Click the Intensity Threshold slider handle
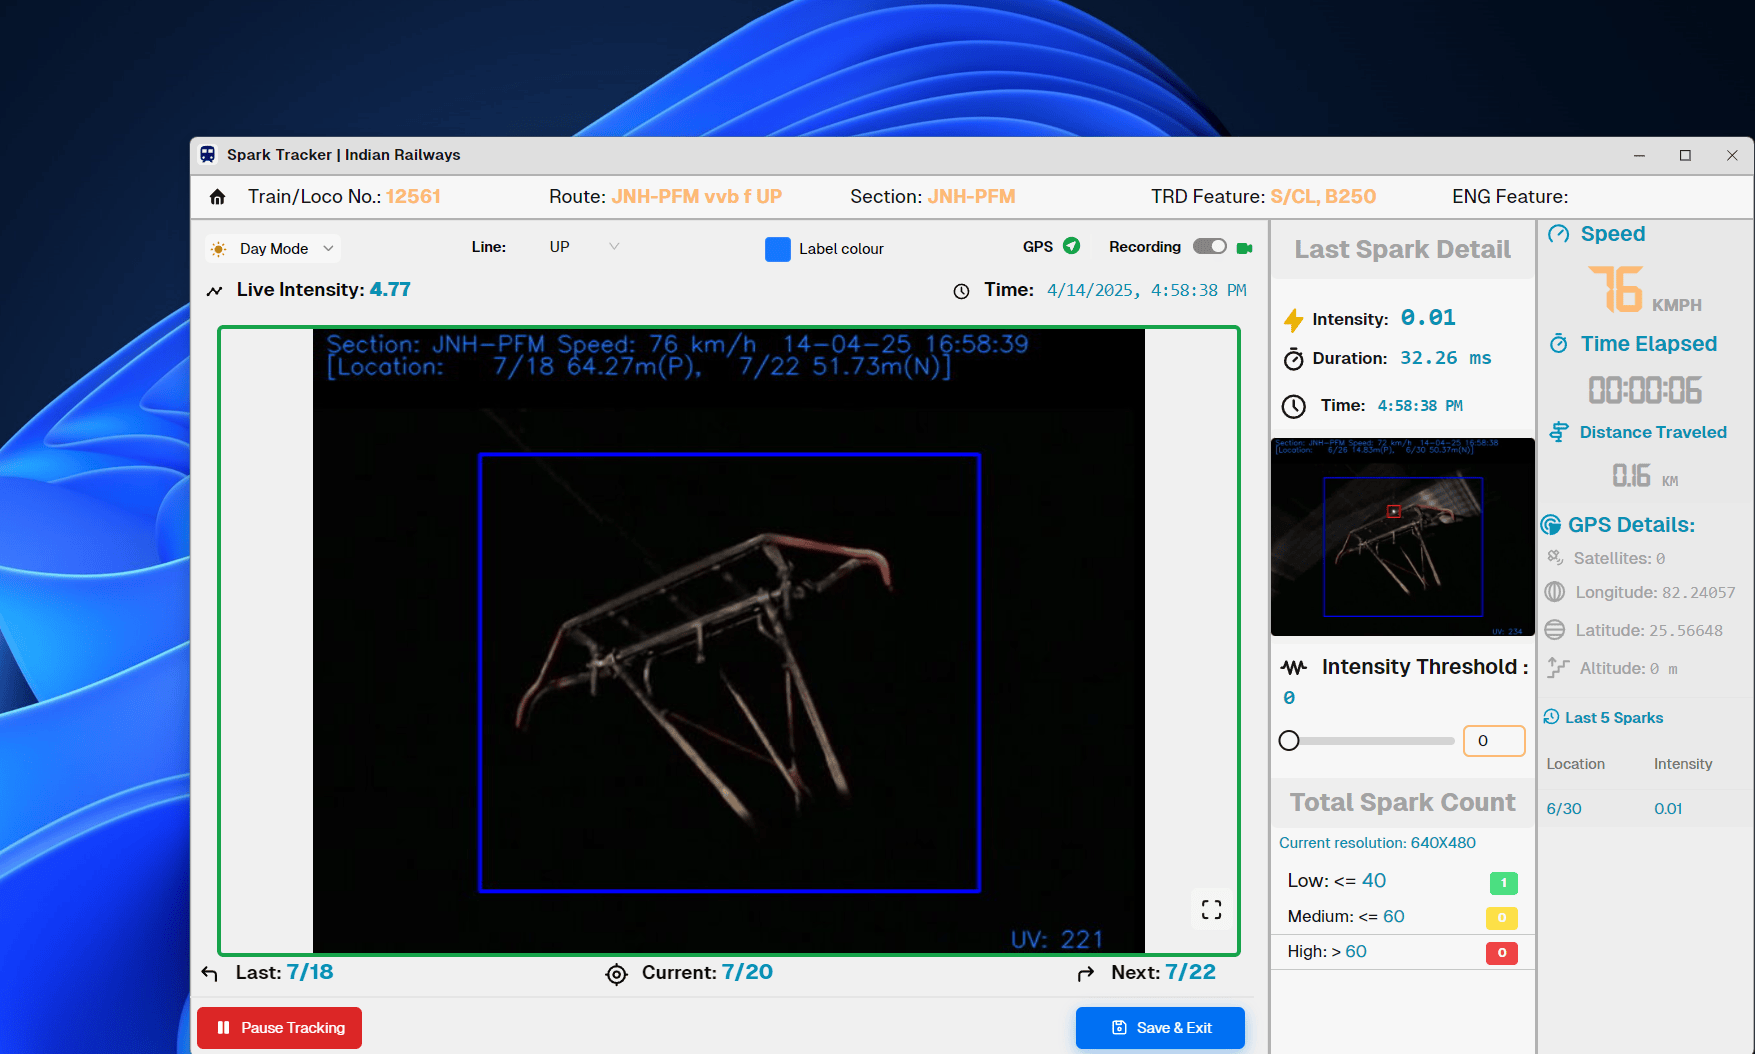This screenshot has width=1755, height=1054. (1289, 741)
